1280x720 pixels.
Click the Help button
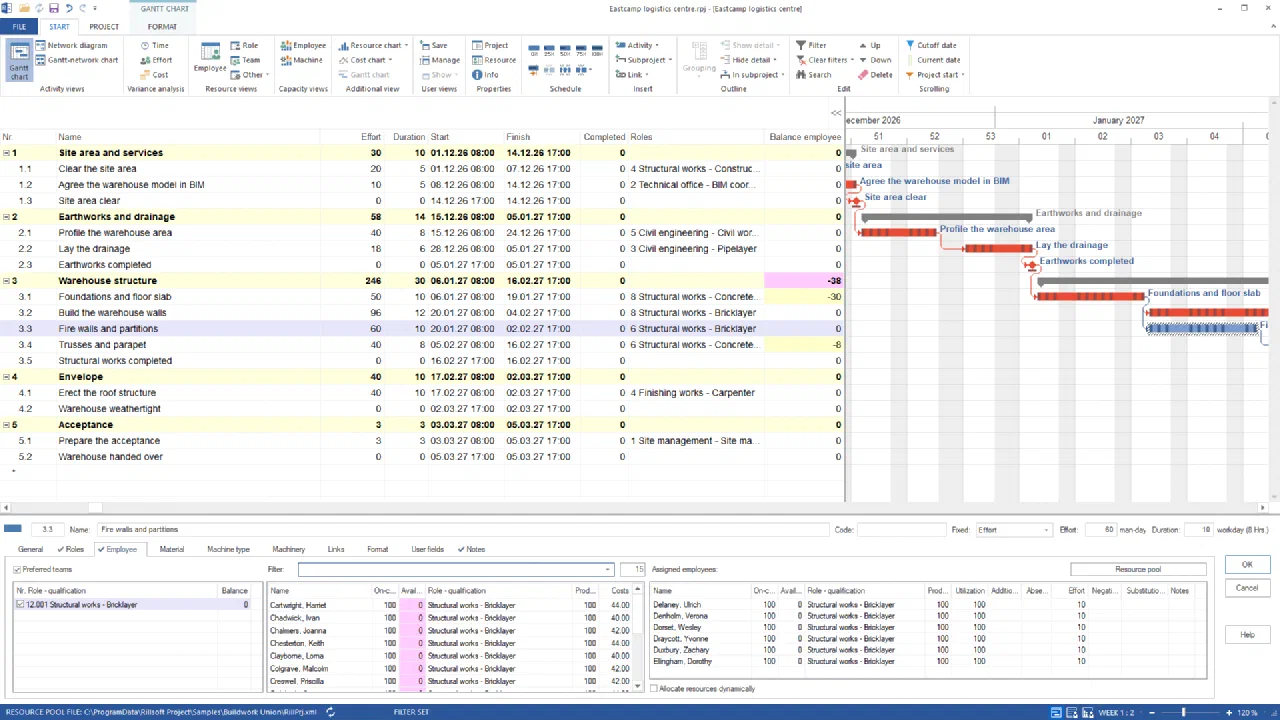pos(1247,635)
